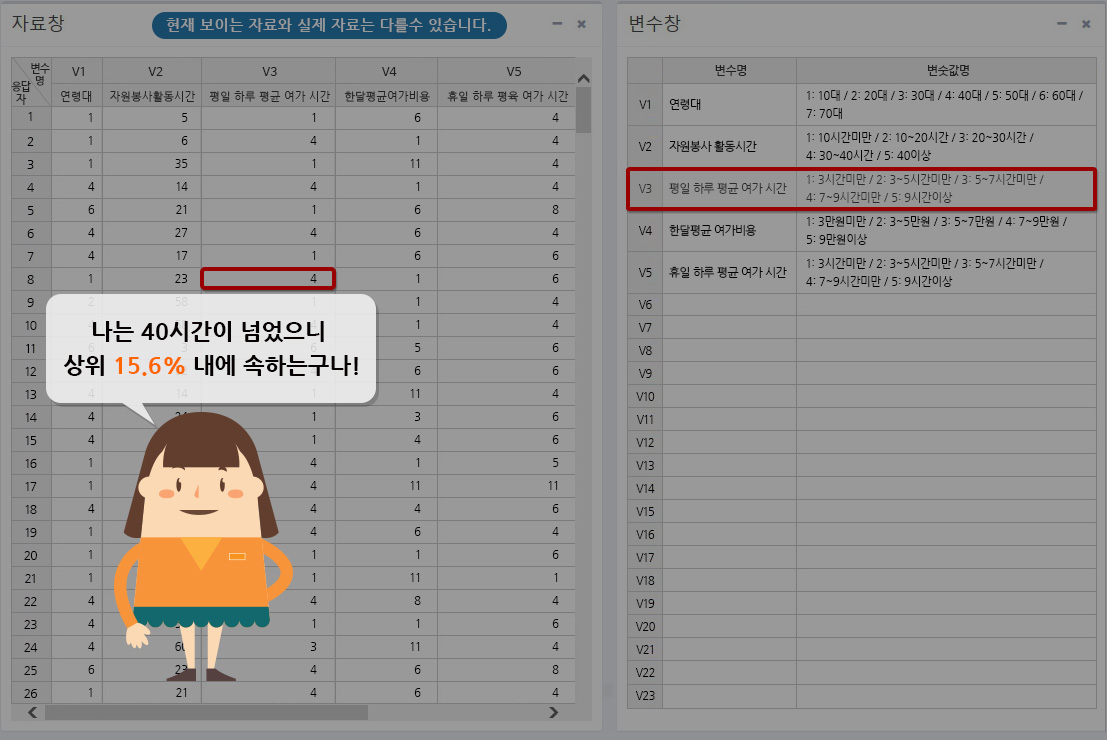Click the data table's scroll-right arrow

pyautogui.click(x=554, y=712)
